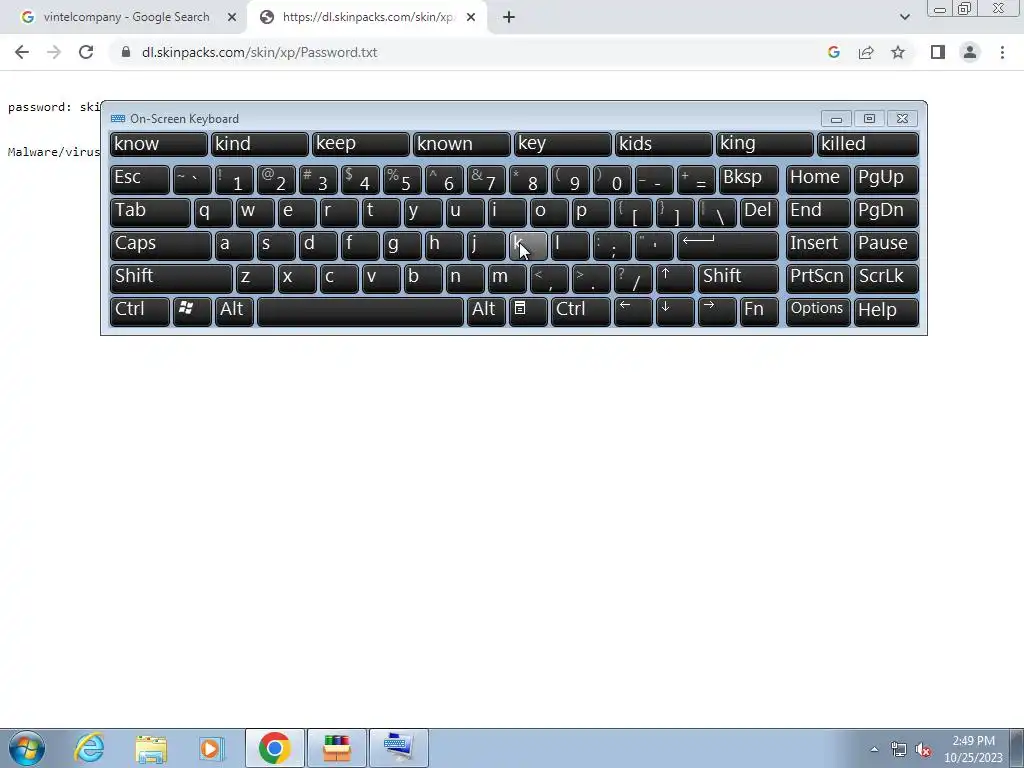Viewport: 1024px width, 768px height.
Task: Choose the 'known' word suggestion
Action: (461, 144)
